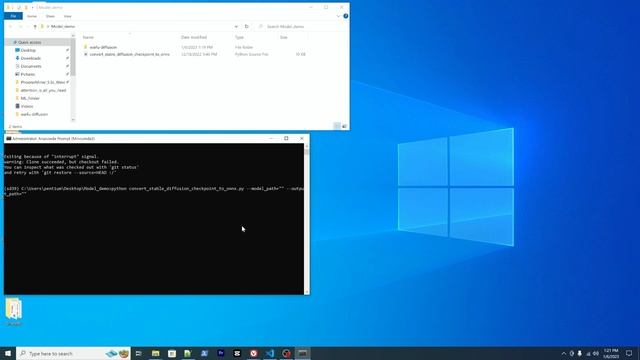
Task: Open the Action Center notifications icon
Action: pos(629,353)
